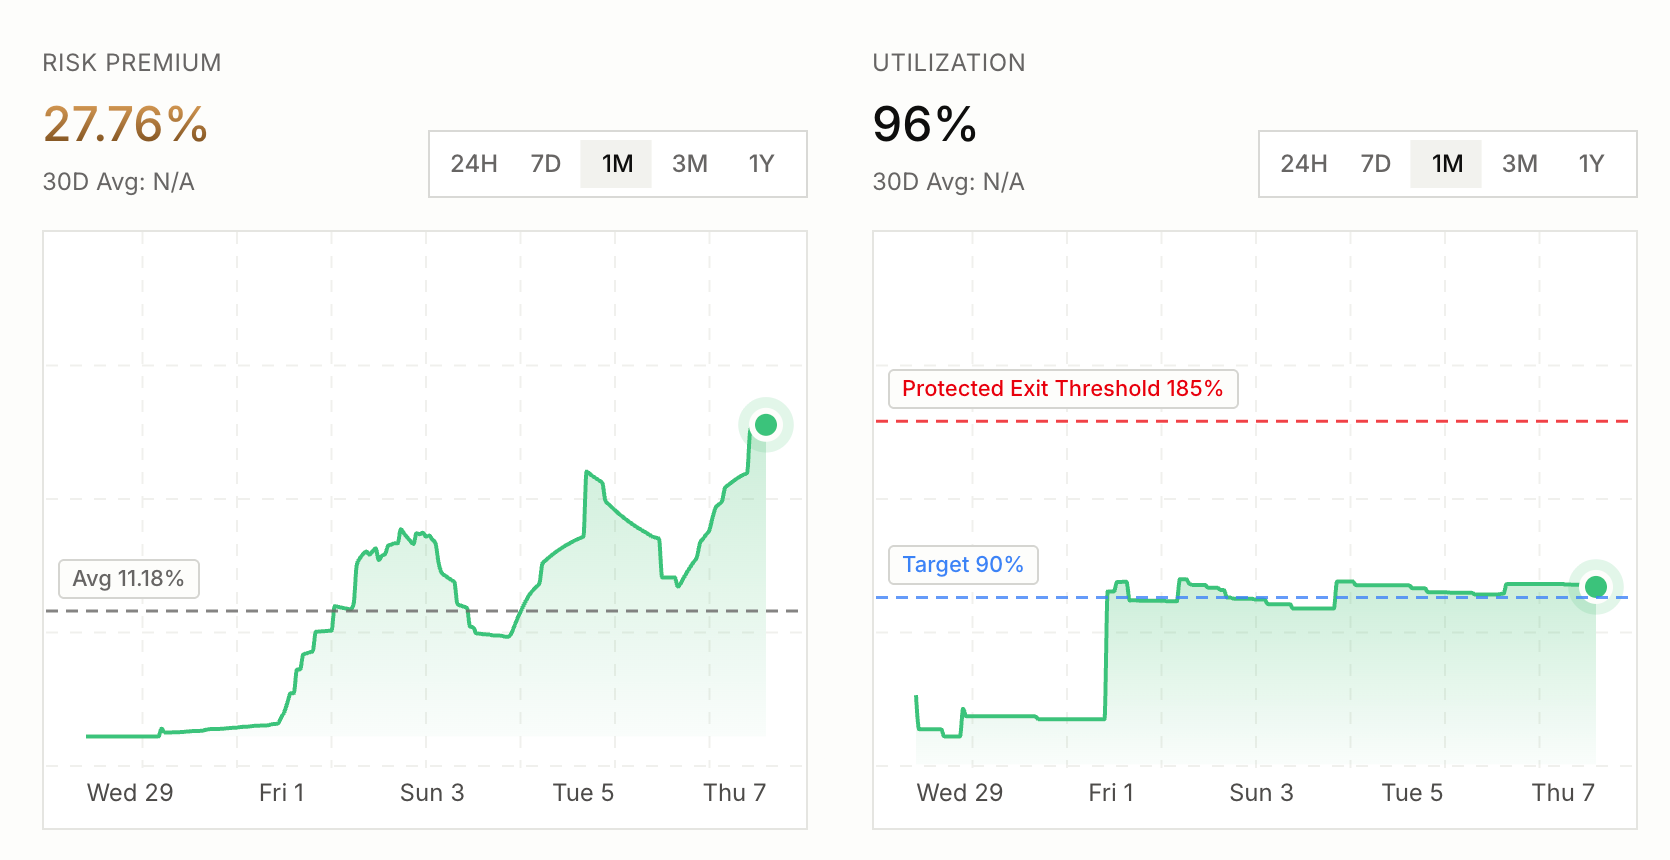Image resolution: width=1670 pixels, height=860 pixels.
Task: Select 1Y range for Risk Premium chart
Action: coord(762,164)
